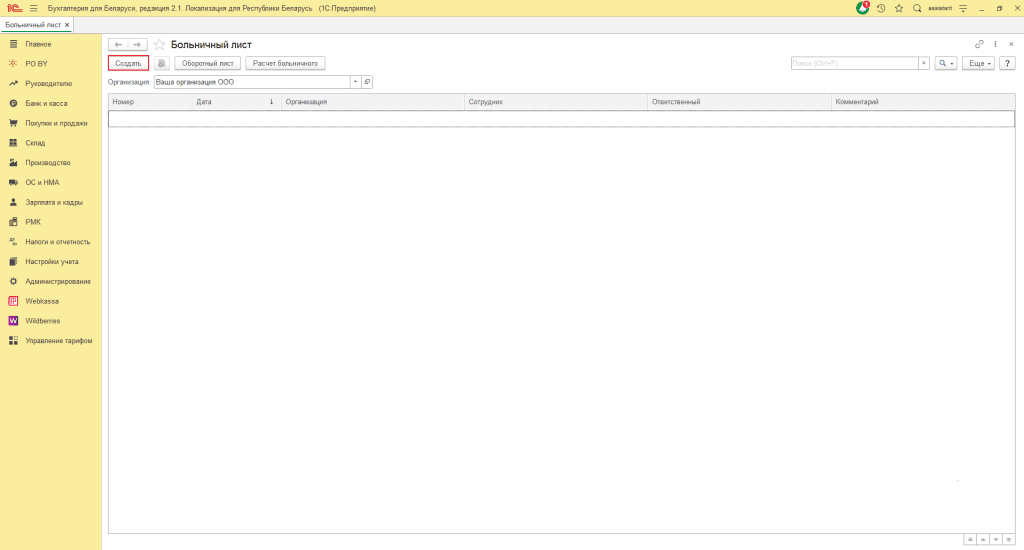Open favorites star in title bar
The width and height of the screenshot is (1024, 550).
[899, 8]
